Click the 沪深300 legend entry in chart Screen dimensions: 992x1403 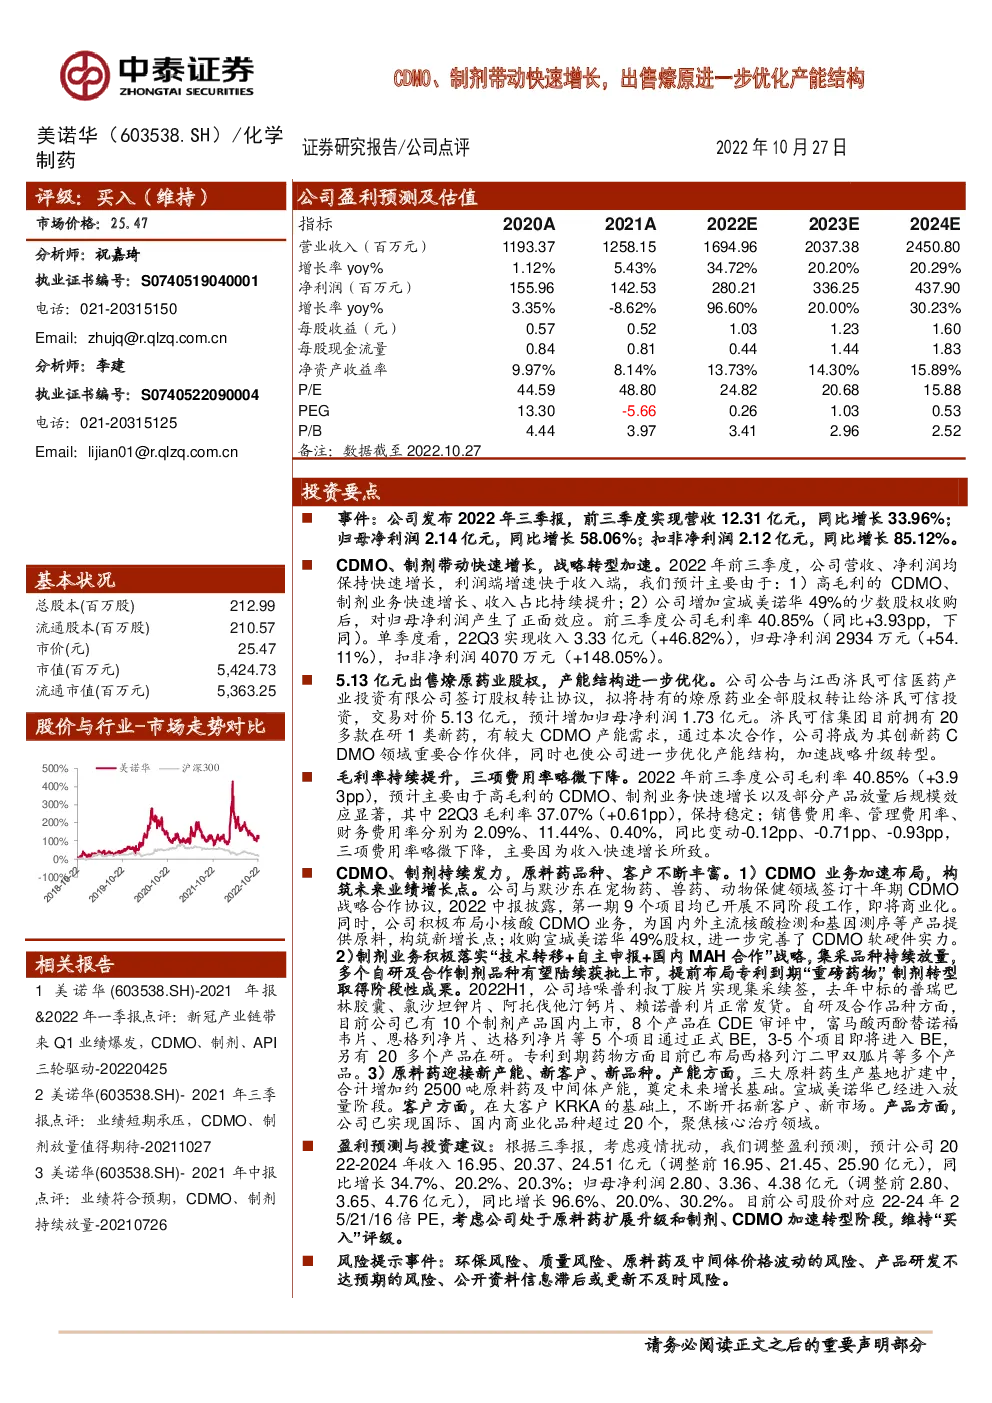coord(190,768)
